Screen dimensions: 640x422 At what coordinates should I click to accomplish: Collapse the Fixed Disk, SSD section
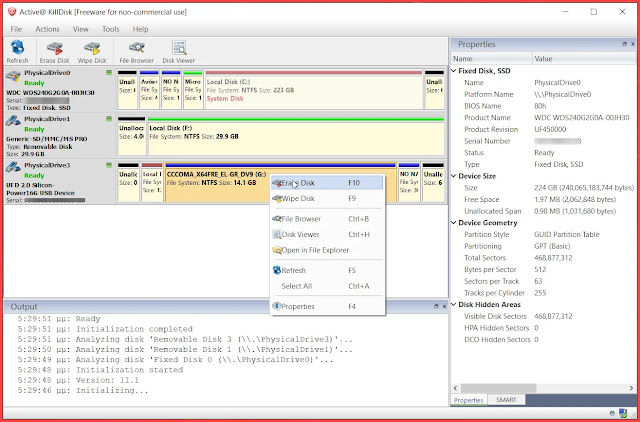[453, 71]
